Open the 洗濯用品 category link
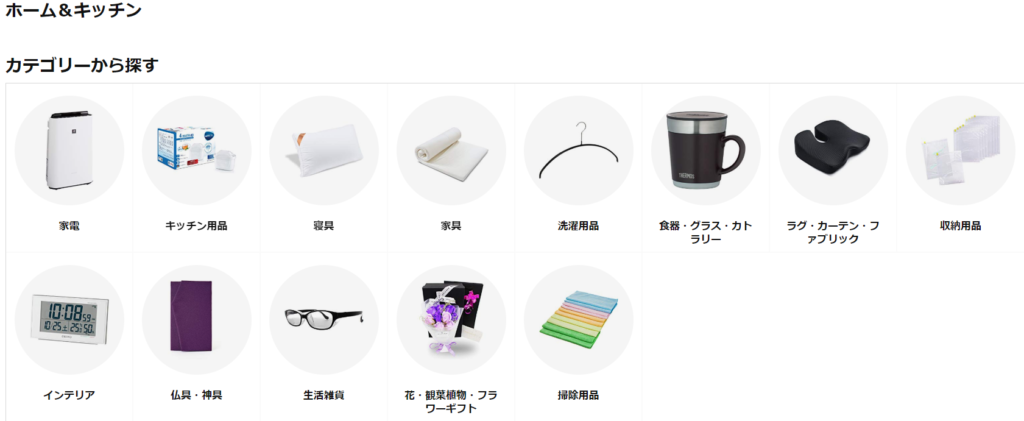 click(579, 226)
